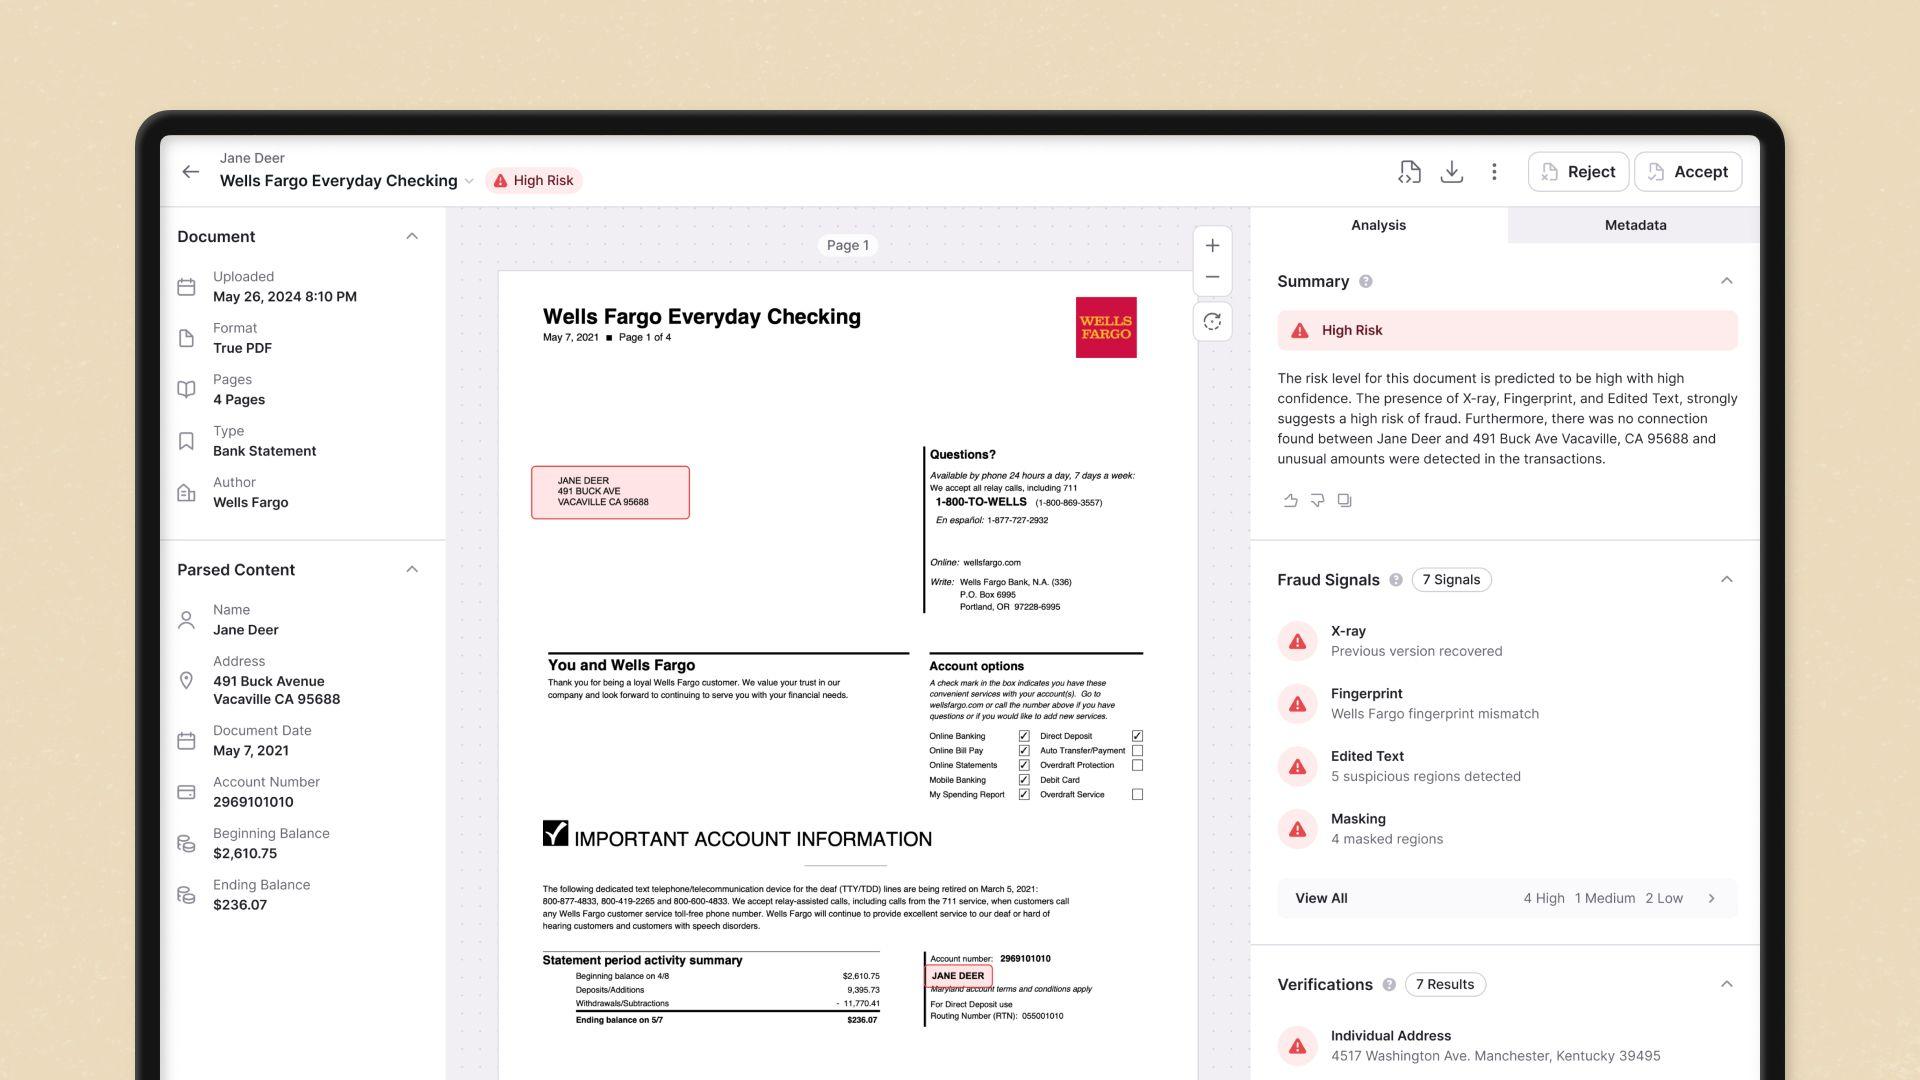Toggle the thumbs down feedback icon
The height and width of the screenshot is (1080, 1920).
point(1317,500)
